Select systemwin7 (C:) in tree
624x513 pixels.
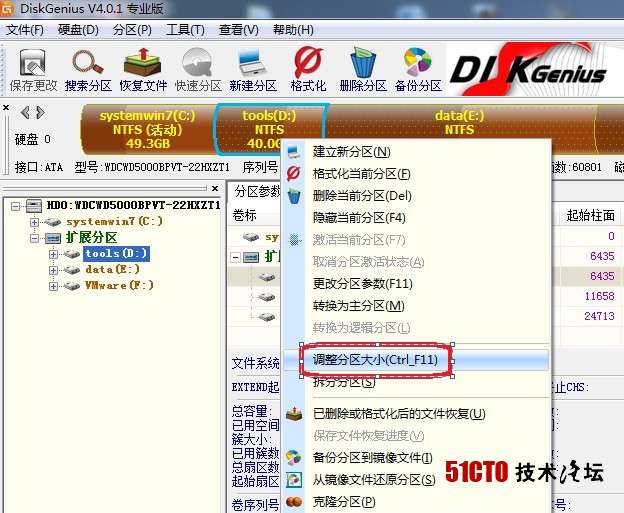pyautogui.click(x=115, y=221)
